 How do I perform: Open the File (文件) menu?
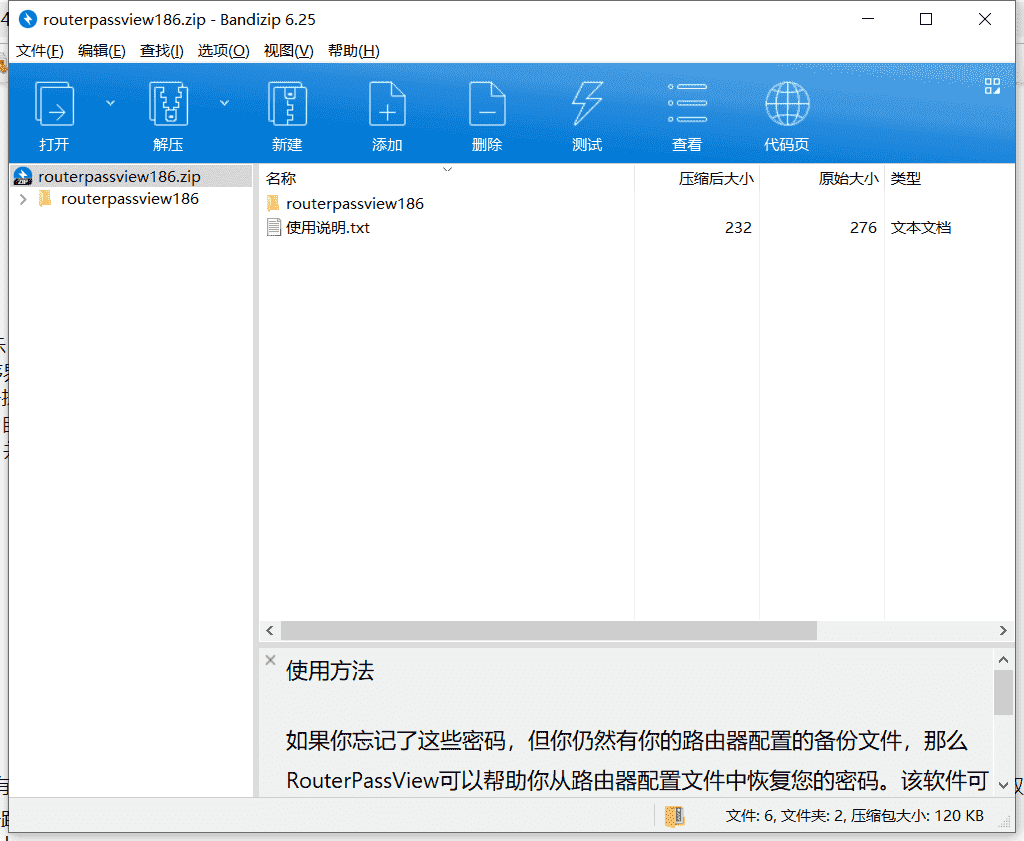39,51
